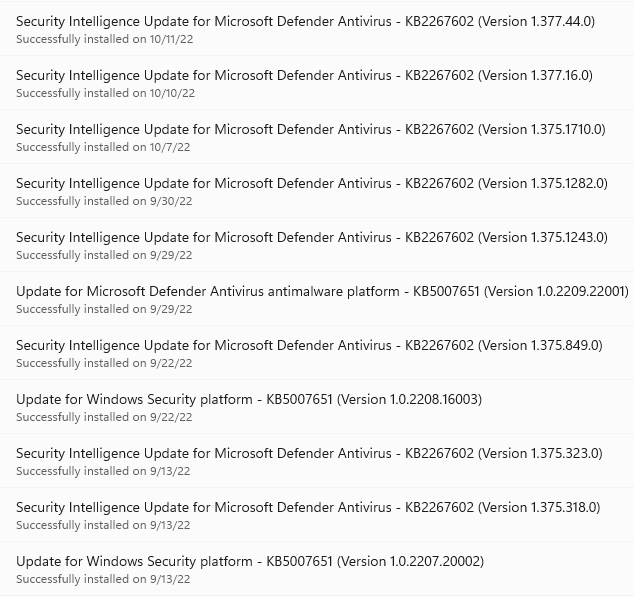Click status under version 1.377.44.0 update
634x597 pixels.
(x=105, y=39)
